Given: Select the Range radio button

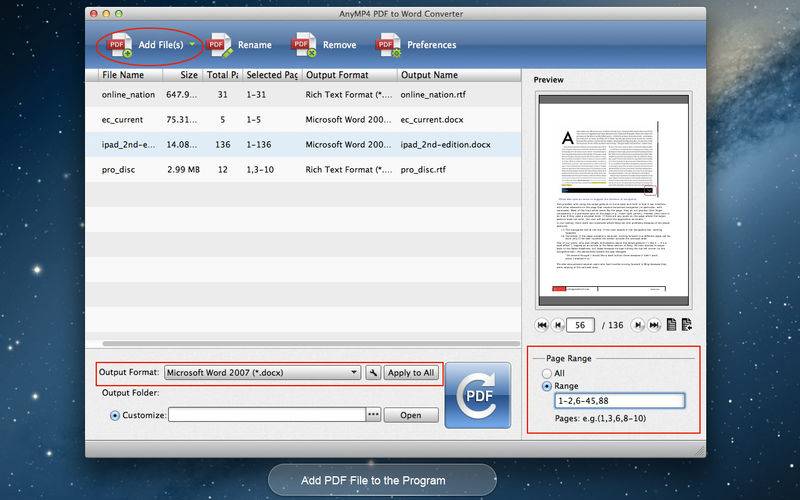Looking at the screenshot, I should [547, 386].
